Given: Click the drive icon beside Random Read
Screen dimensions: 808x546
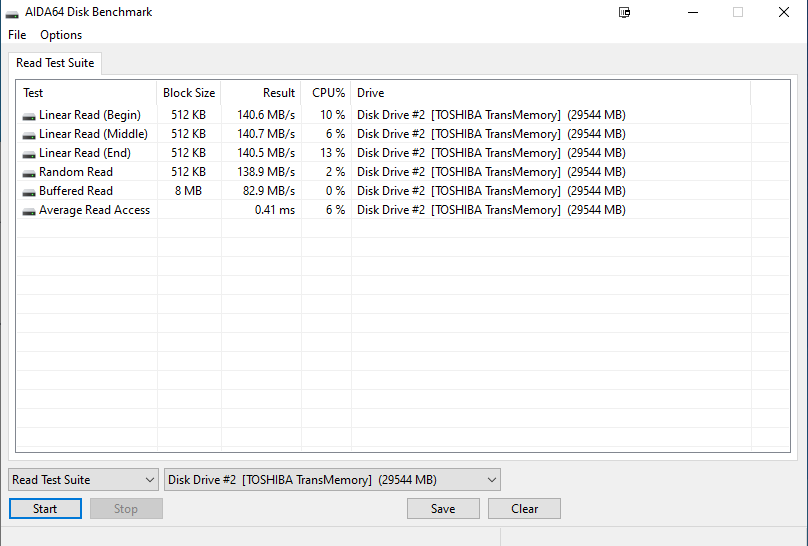Looking at the screenshot, I should click(29, 173).
